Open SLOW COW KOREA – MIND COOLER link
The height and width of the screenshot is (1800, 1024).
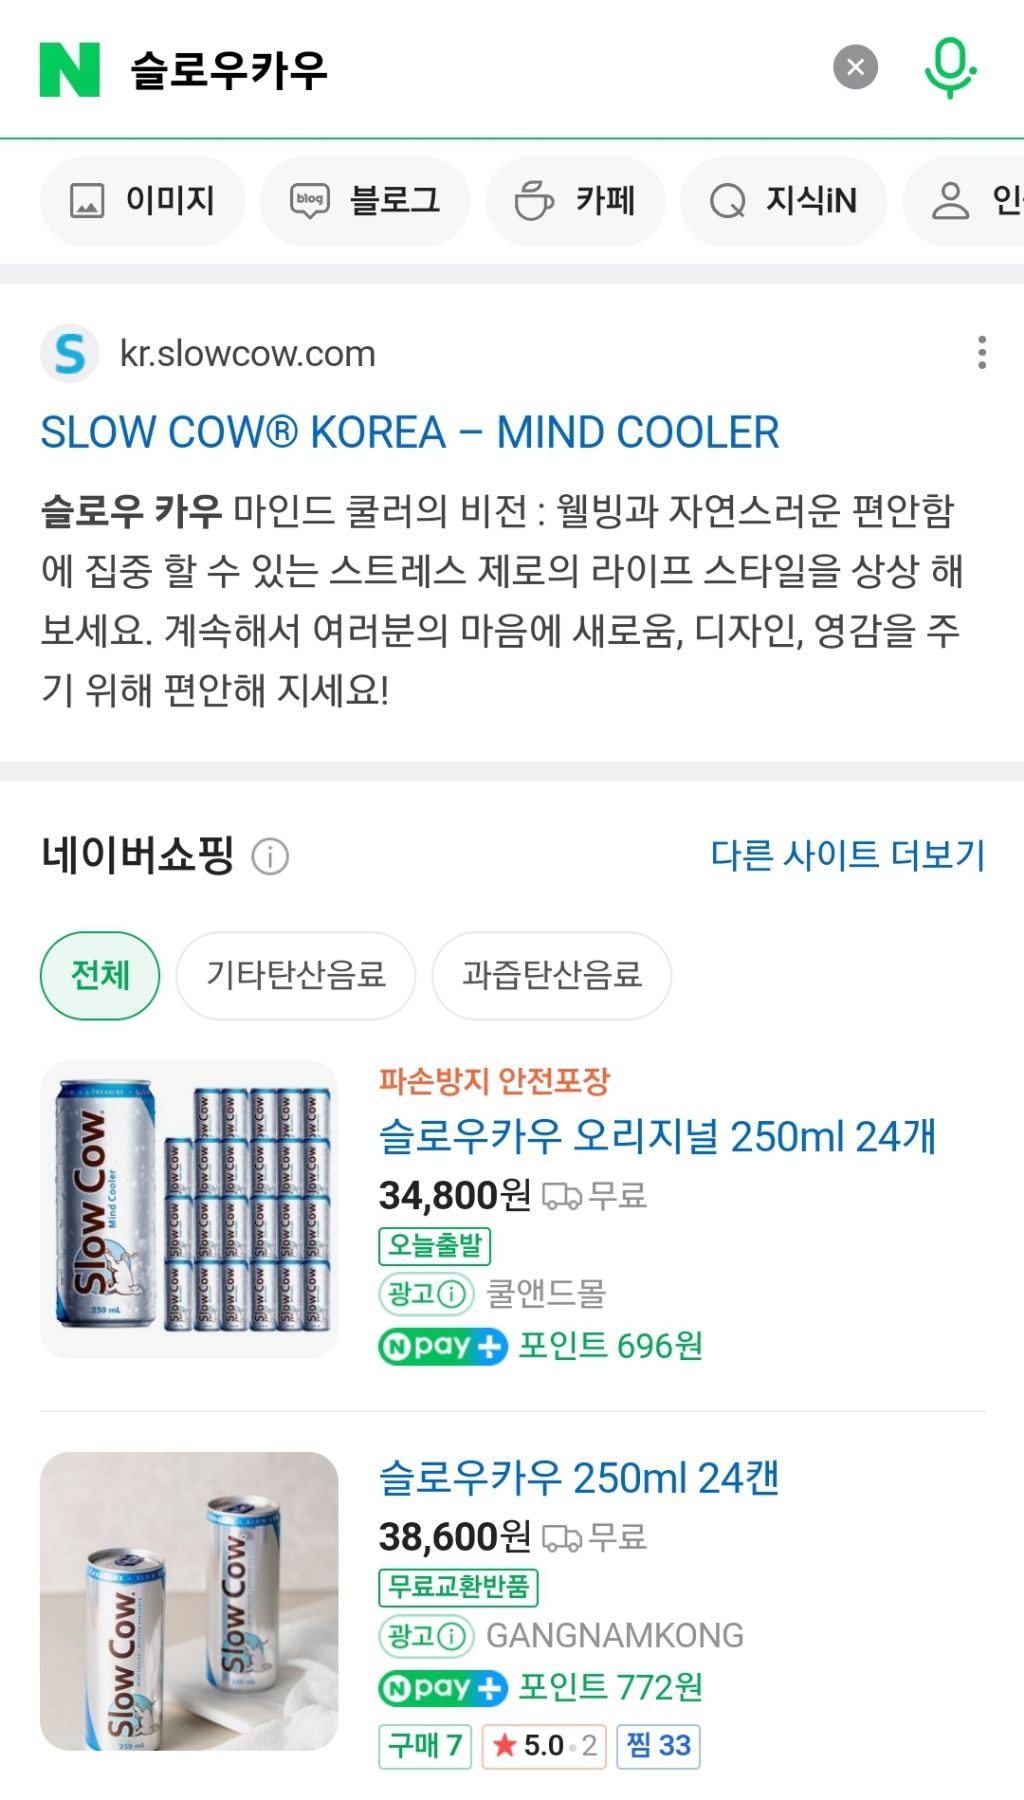click(409, 433)
